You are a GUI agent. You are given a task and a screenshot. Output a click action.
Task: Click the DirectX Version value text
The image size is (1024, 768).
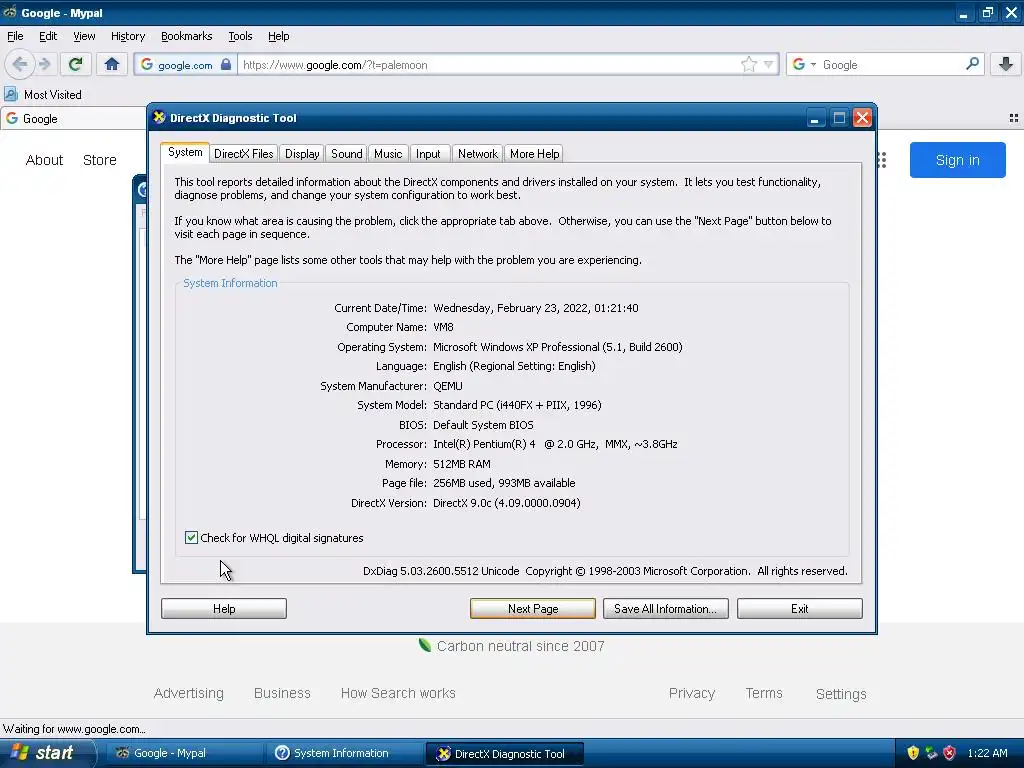coord(507,503)
